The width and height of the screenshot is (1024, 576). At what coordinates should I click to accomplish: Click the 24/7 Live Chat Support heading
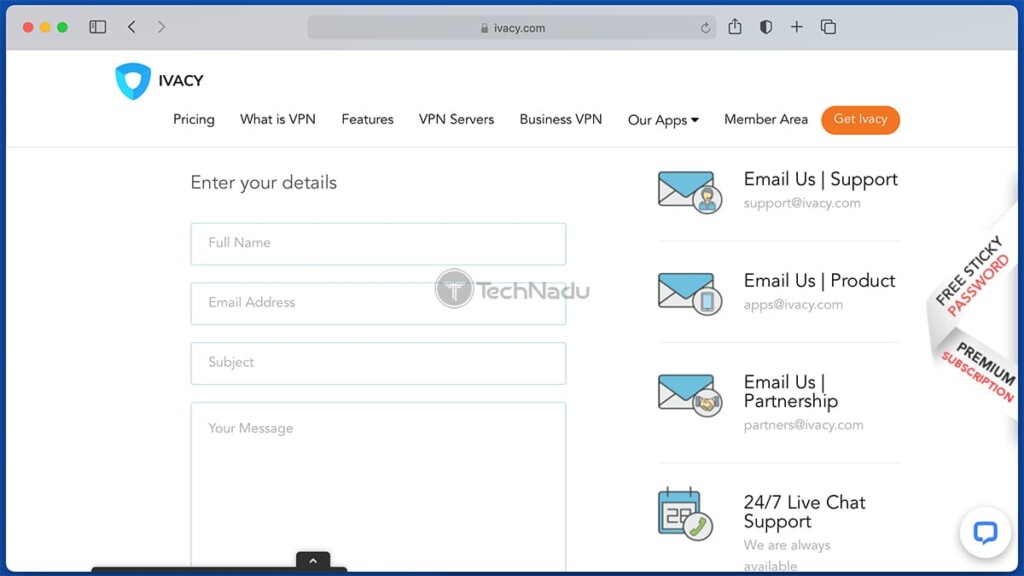[805, 512]
